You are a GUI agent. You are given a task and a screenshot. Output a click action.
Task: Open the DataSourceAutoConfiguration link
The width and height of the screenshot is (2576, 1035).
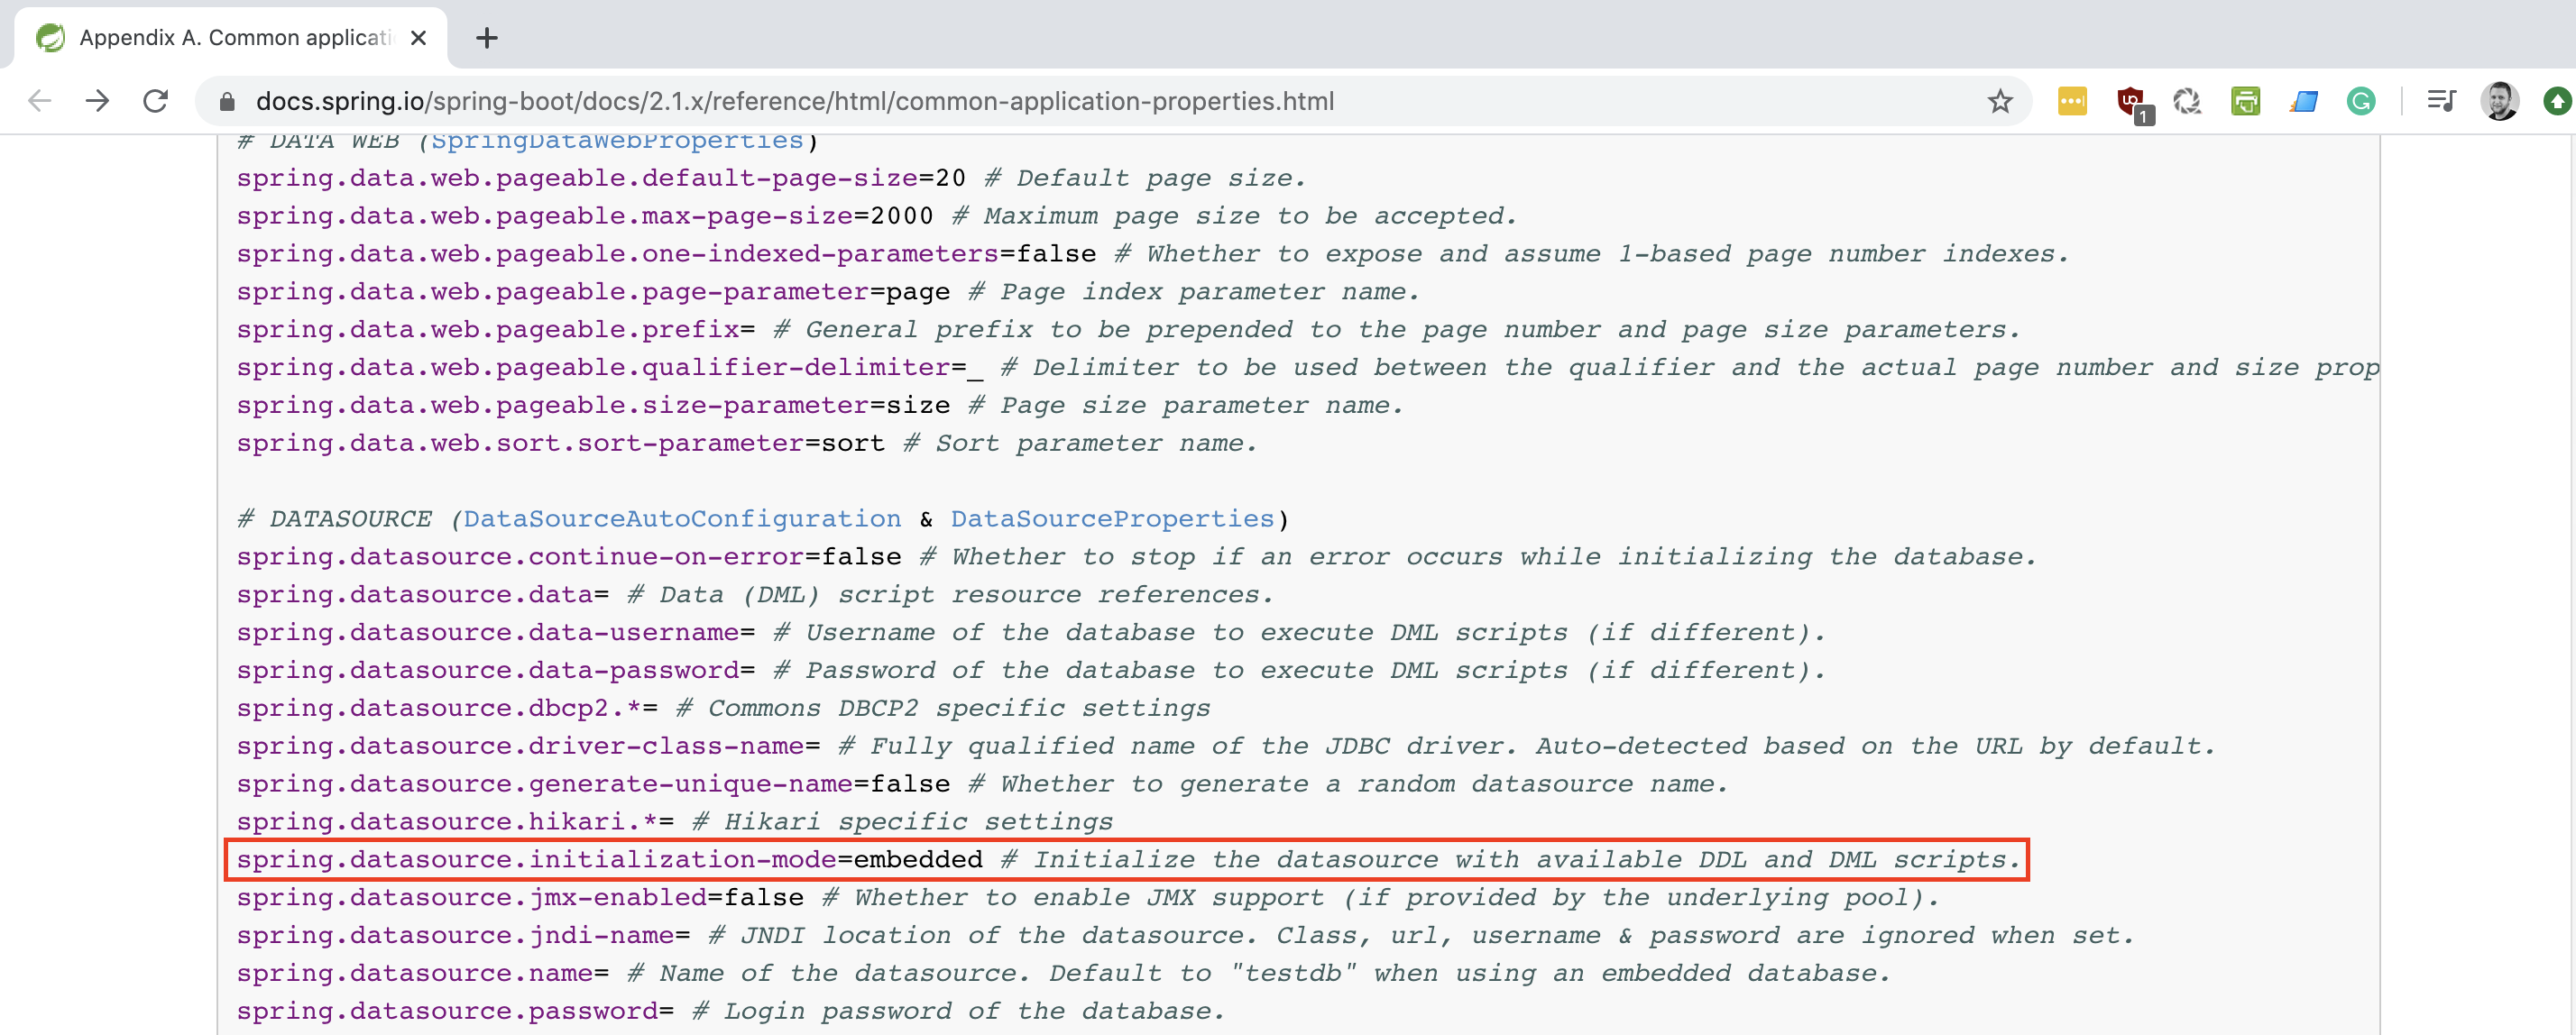[682, 519]
